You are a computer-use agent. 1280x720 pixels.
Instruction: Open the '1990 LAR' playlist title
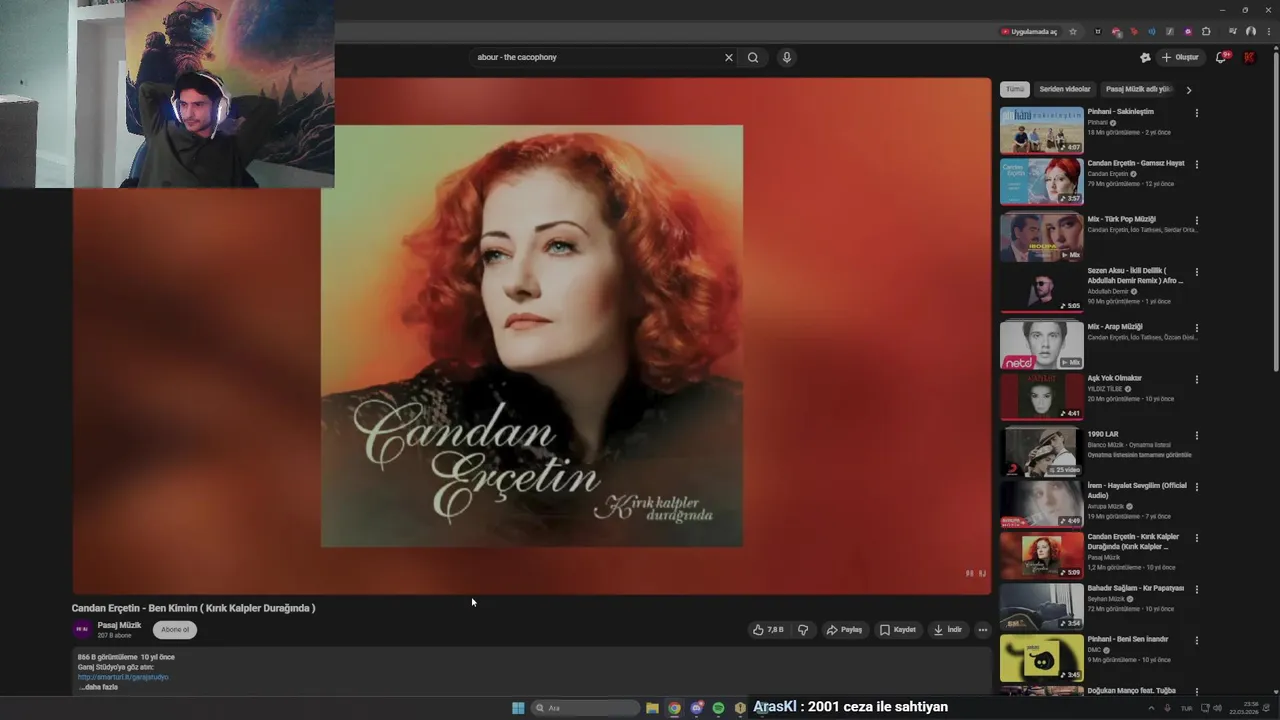pos(1103,434)
